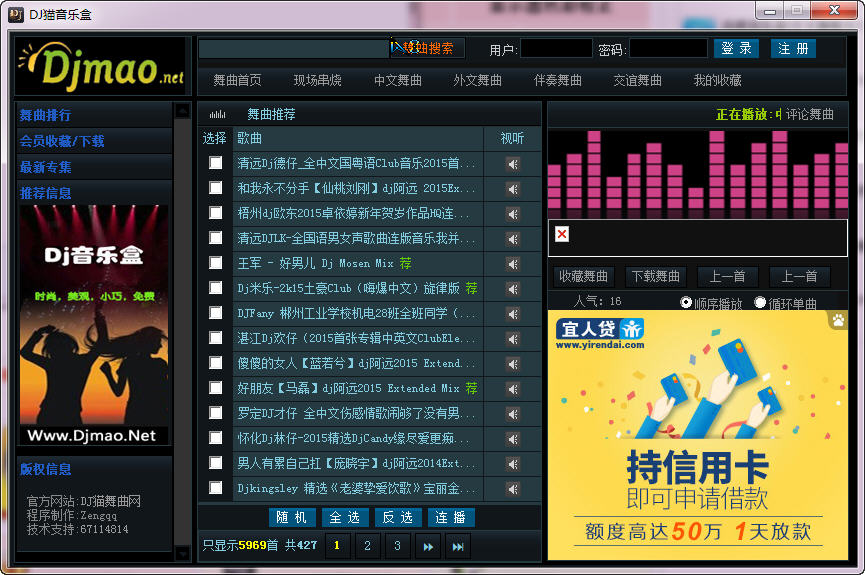
Task: Click speaker icon for 傻傻的女人
Action: click(513, 364)
